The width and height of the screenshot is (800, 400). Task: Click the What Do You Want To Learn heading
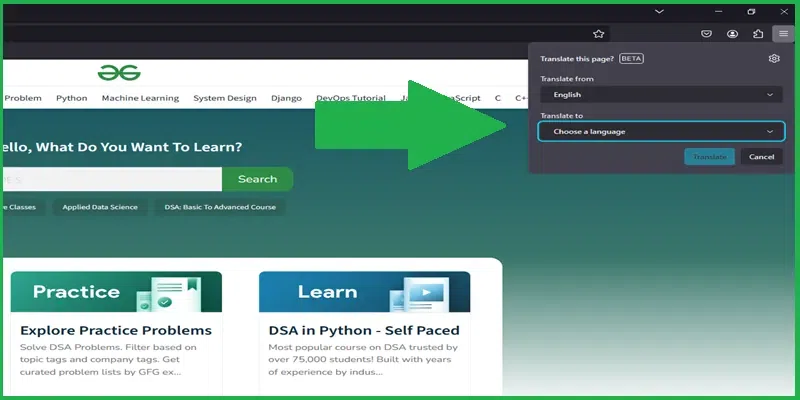pos(122,147)
